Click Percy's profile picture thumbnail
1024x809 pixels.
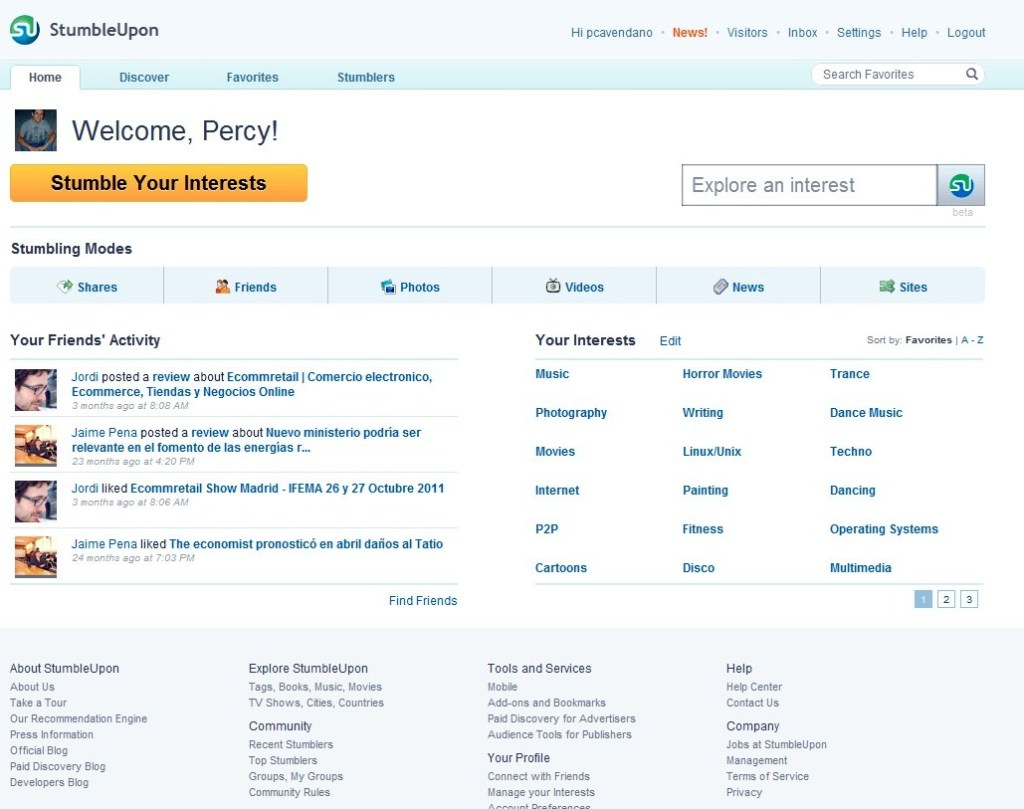tap(36, 131)
